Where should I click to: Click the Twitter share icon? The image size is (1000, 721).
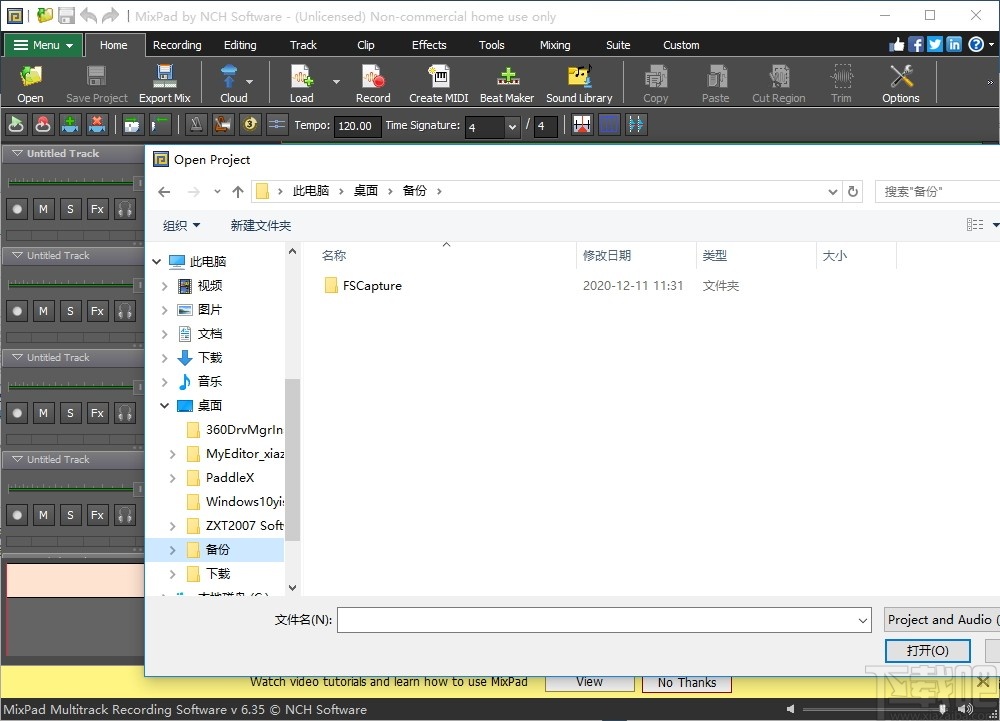pyautogui.click(x=935, y=44)
